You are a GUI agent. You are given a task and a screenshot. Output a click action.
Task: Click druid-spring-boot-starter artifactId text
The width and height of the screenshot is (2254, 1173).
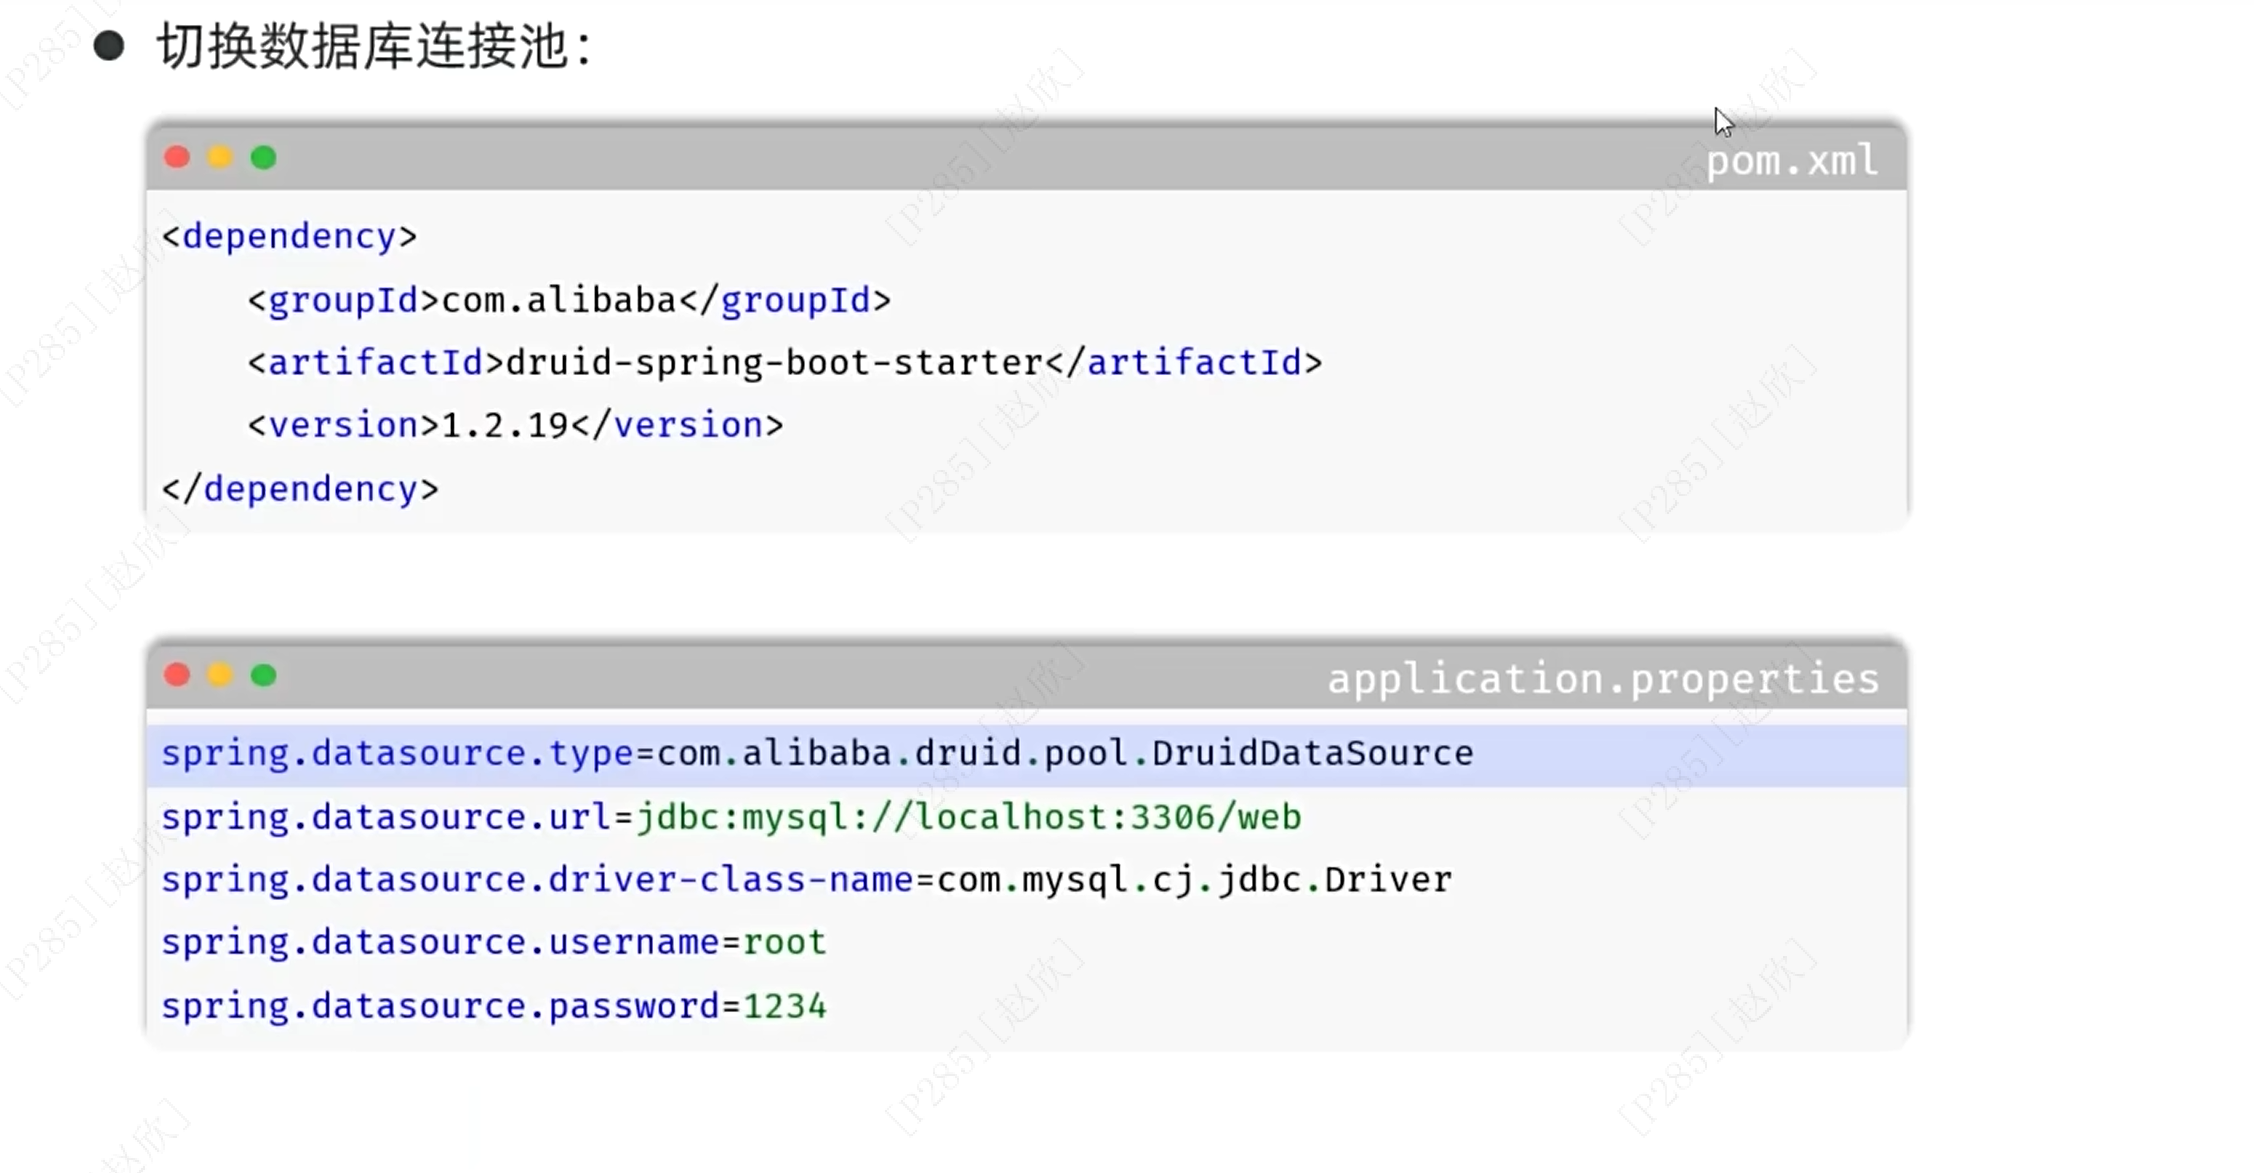[x=774, y=363]
